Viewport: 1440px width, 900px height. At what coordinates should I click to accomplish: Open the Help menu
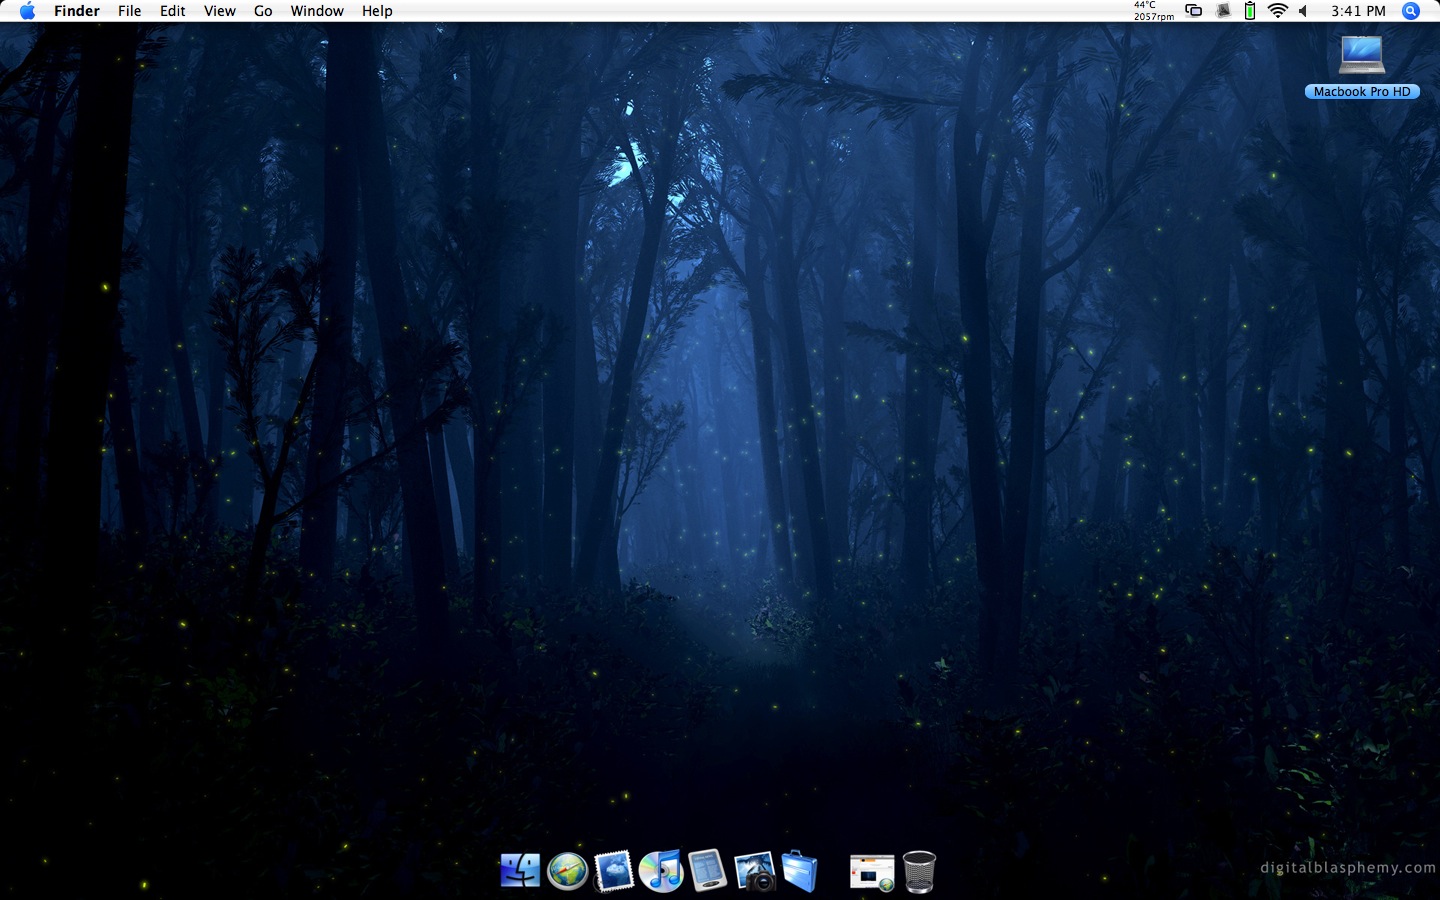[x=377, y=11]
